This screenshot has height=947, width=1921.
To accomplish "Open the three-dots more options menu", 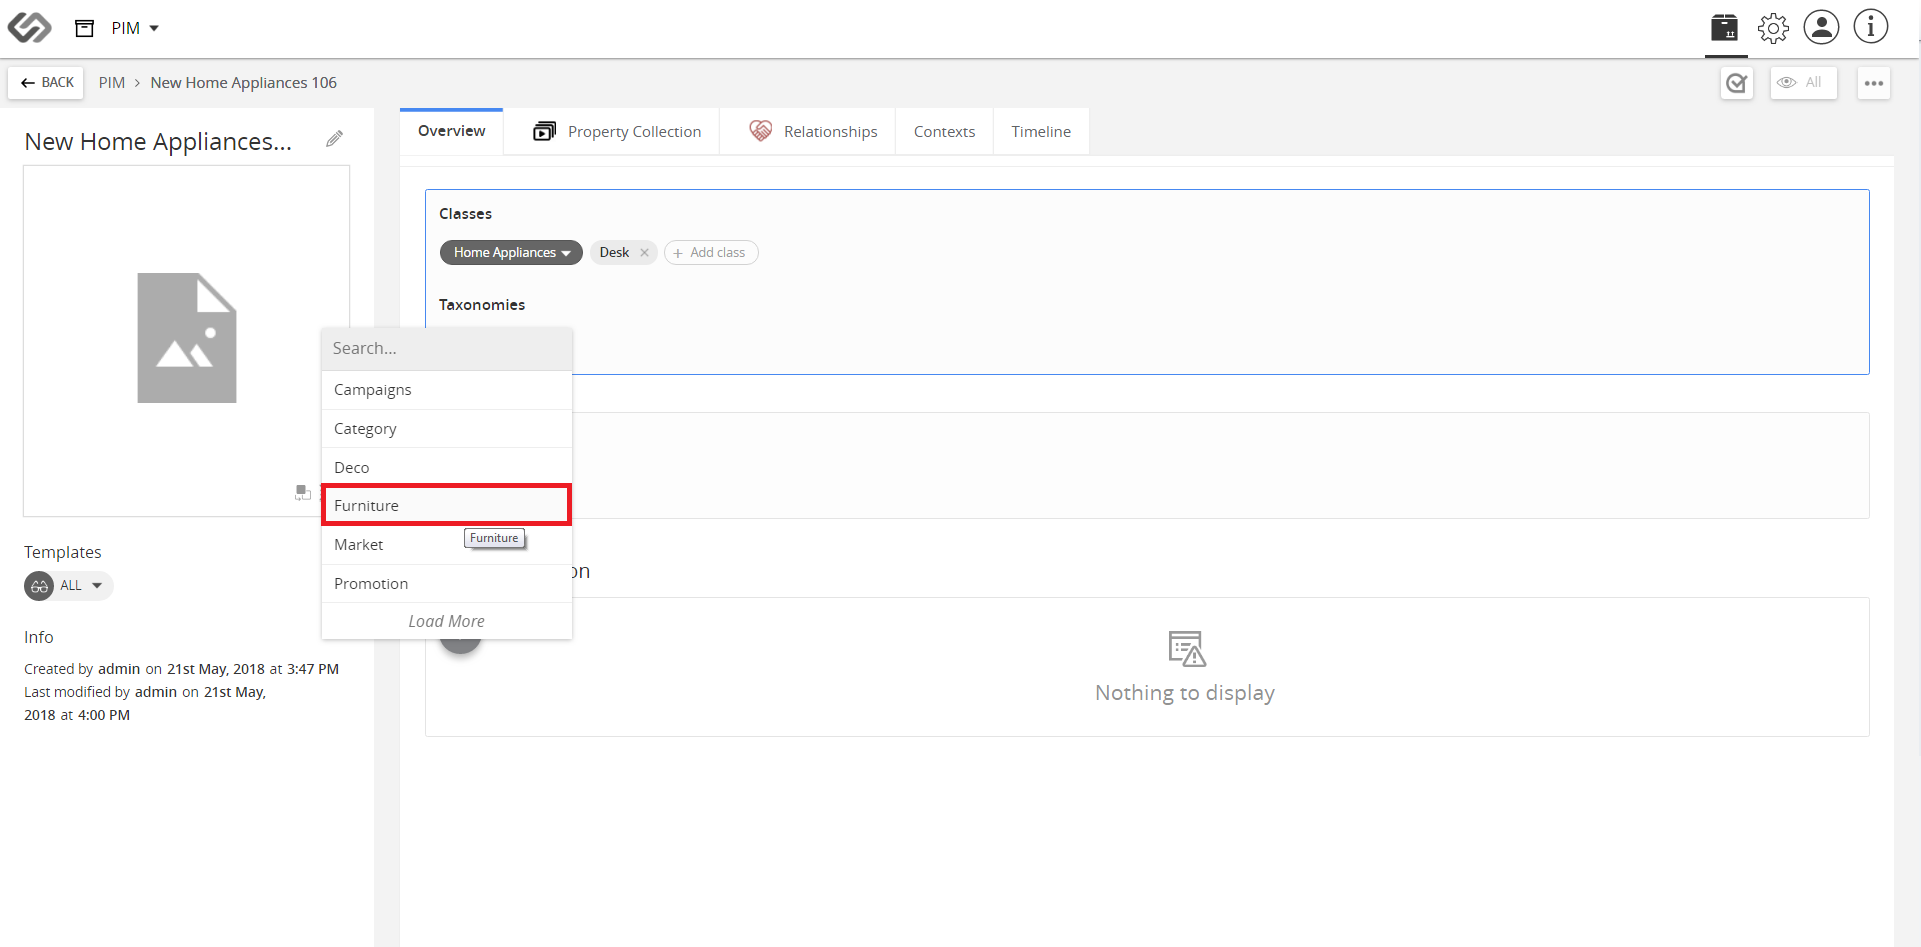I will (x=1874, y=83).
